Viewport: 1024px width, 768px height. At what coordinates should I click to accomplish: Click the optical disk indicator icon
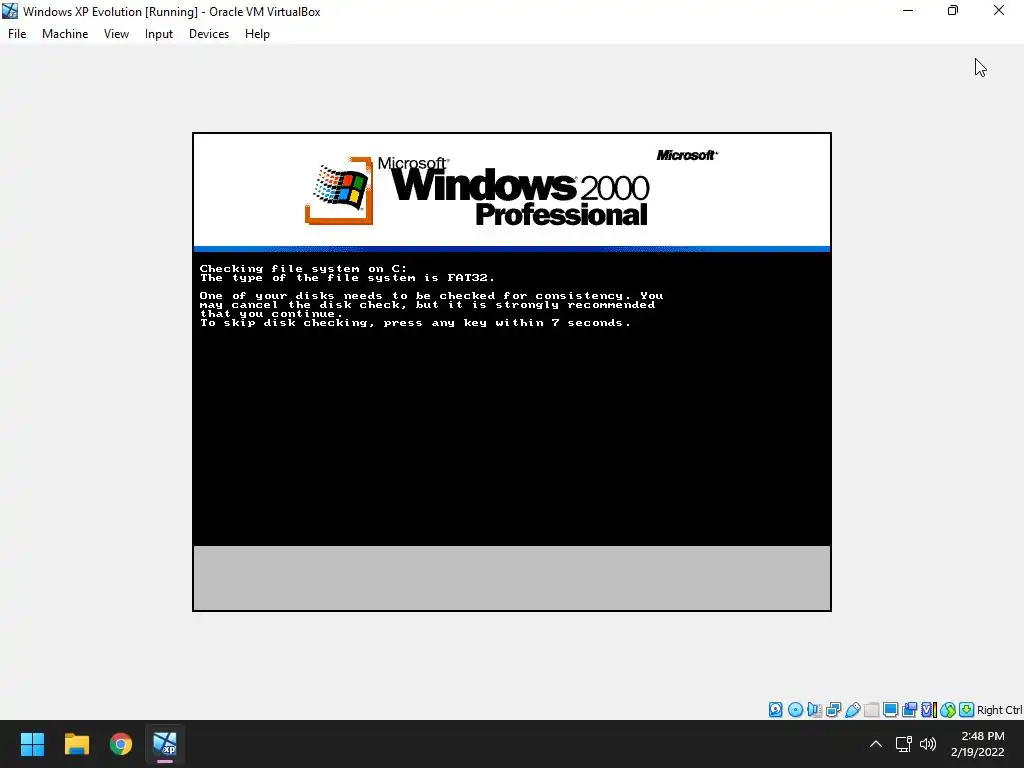pyautogui.click(x=795, y=710)
